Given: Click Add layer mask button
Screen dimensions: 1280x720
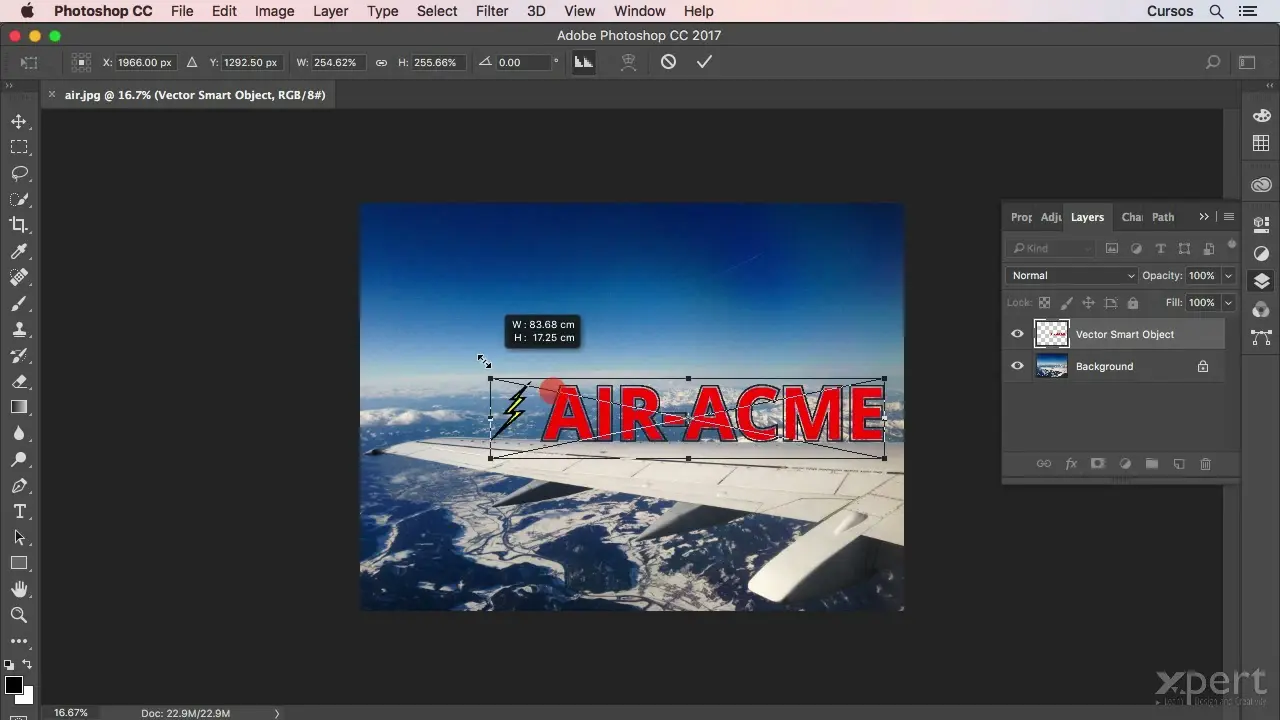Looking at the screenshot, I should [1098, 464].
